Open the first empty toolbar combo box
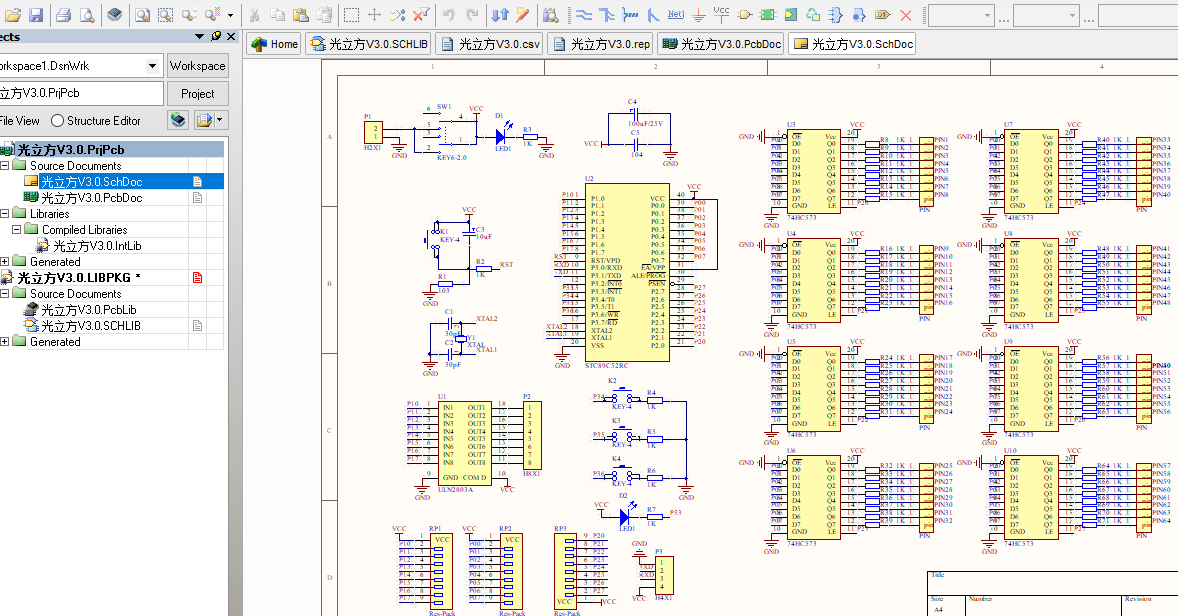The height and width of the screenshot is (616, 1178). 961,15
